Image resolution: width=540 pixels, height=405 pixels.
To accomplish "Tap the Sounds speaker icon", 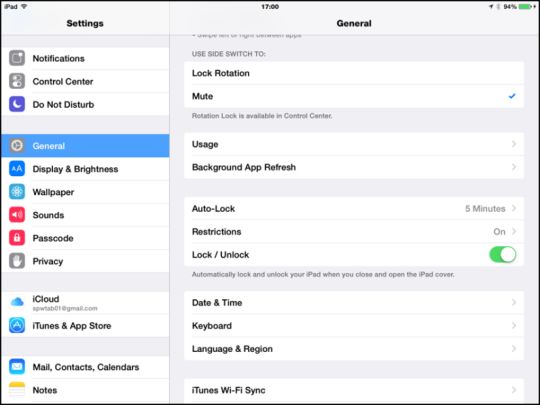I will pyautogui.click(x=17, y=215).
